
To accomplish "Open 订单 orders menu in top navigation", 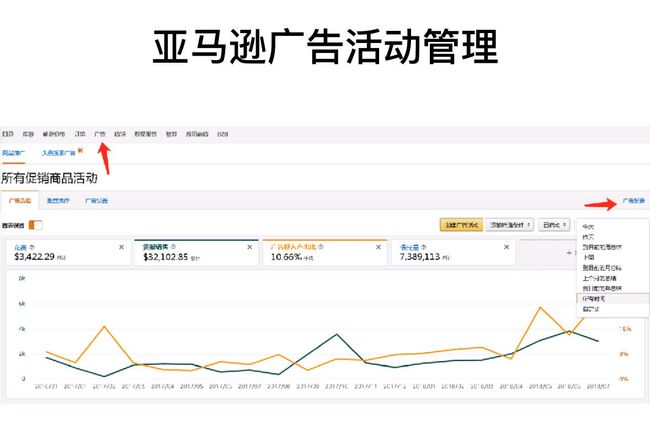I will tap(80, 134).
